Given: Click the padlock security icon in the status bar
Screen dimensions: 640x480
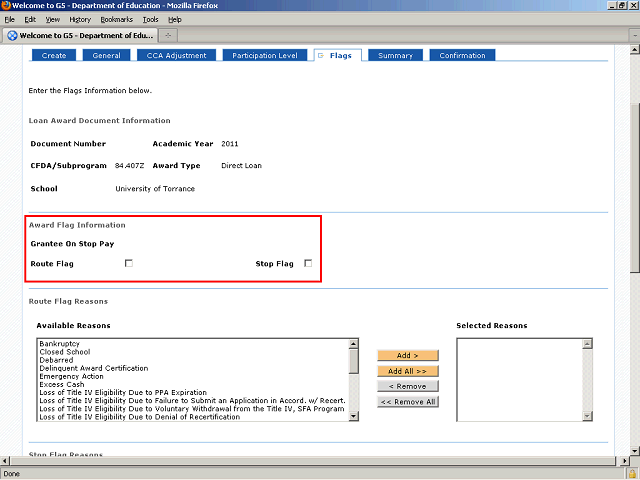Looking at the screenshot, I should 632,474.
